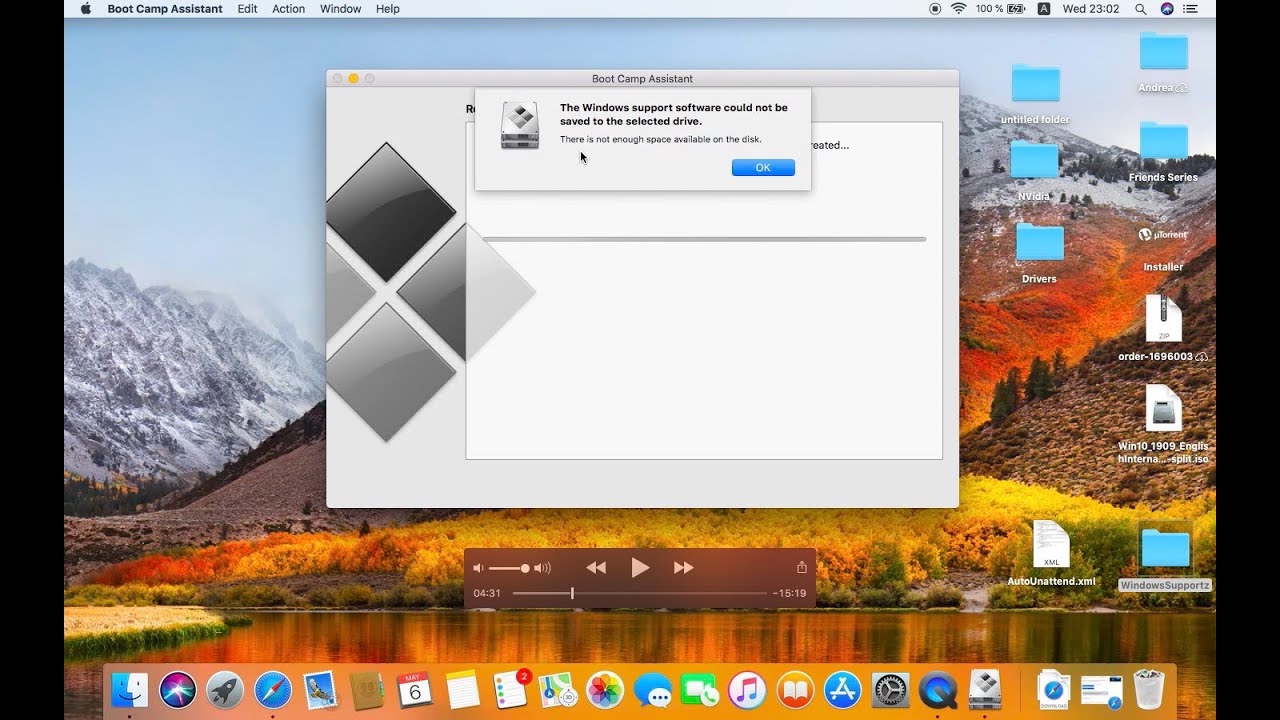This screenshot has width=1280, height=720.
Task: Open Launchpad in the Dock
Action: (225, 690)
